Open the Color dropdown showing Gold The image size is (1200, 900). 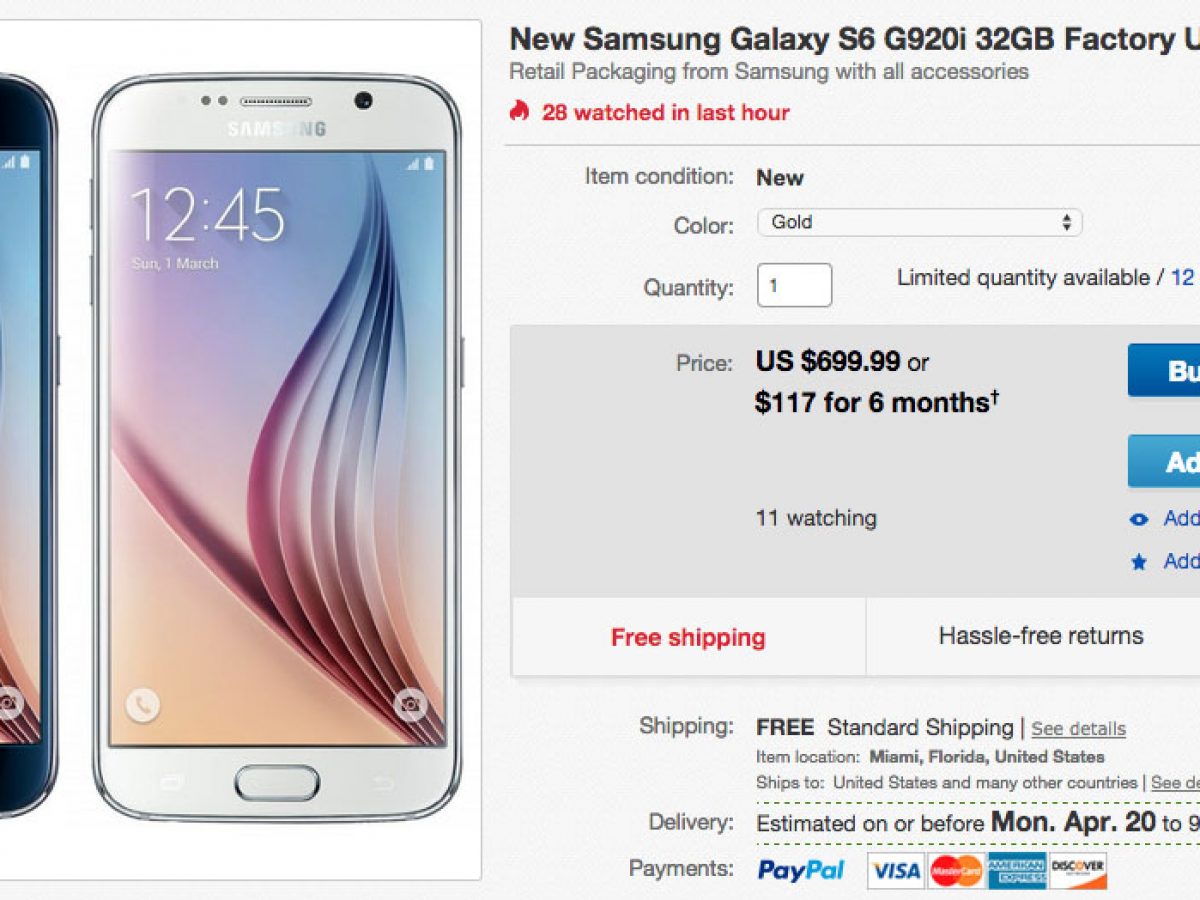click(x=919, y=222)
